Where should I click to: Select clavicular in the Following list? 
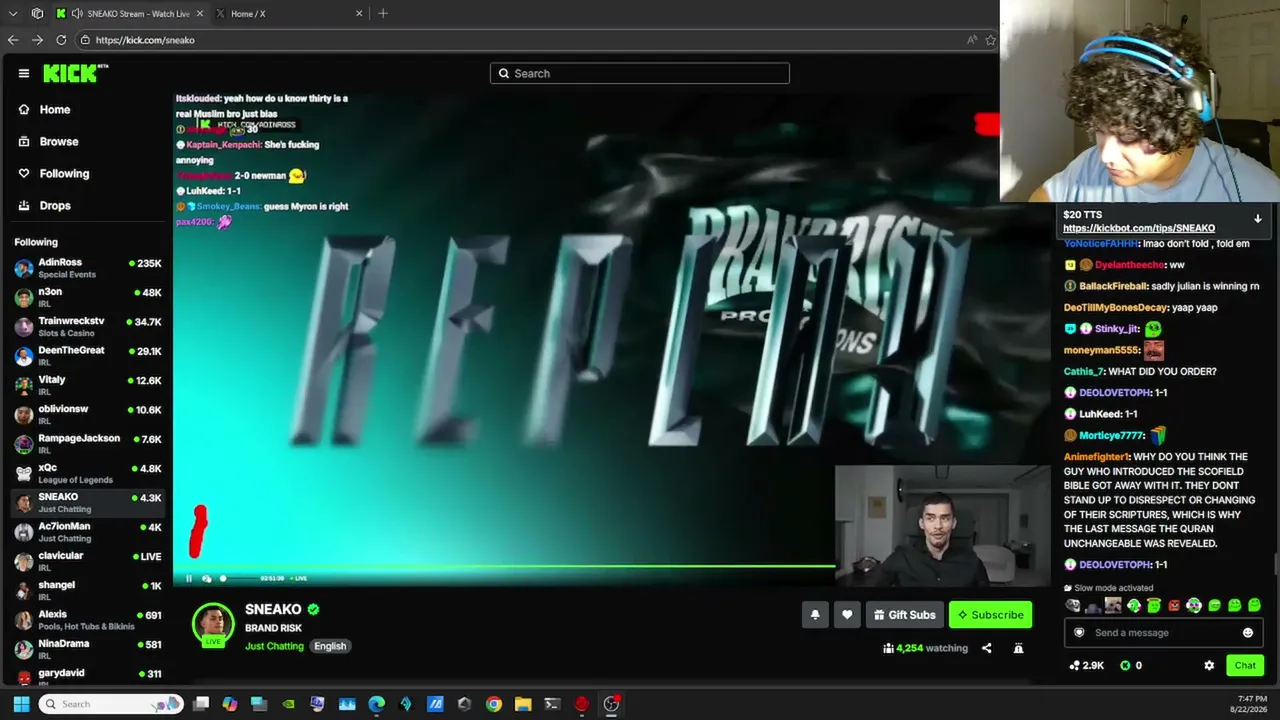coord(88,561)
